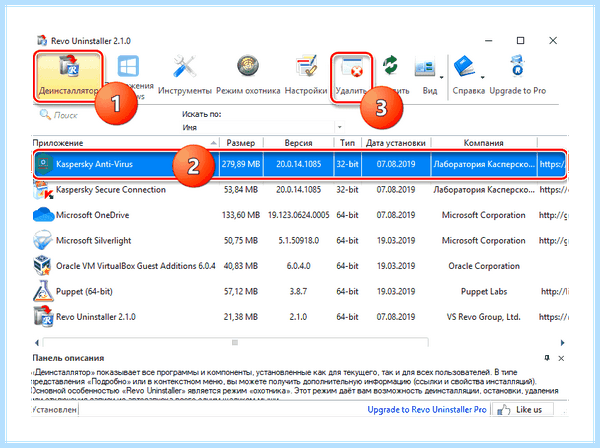The image size is (600, 448).
Task: Open the Деинсталлятор toolbar section
Action: 68,77
